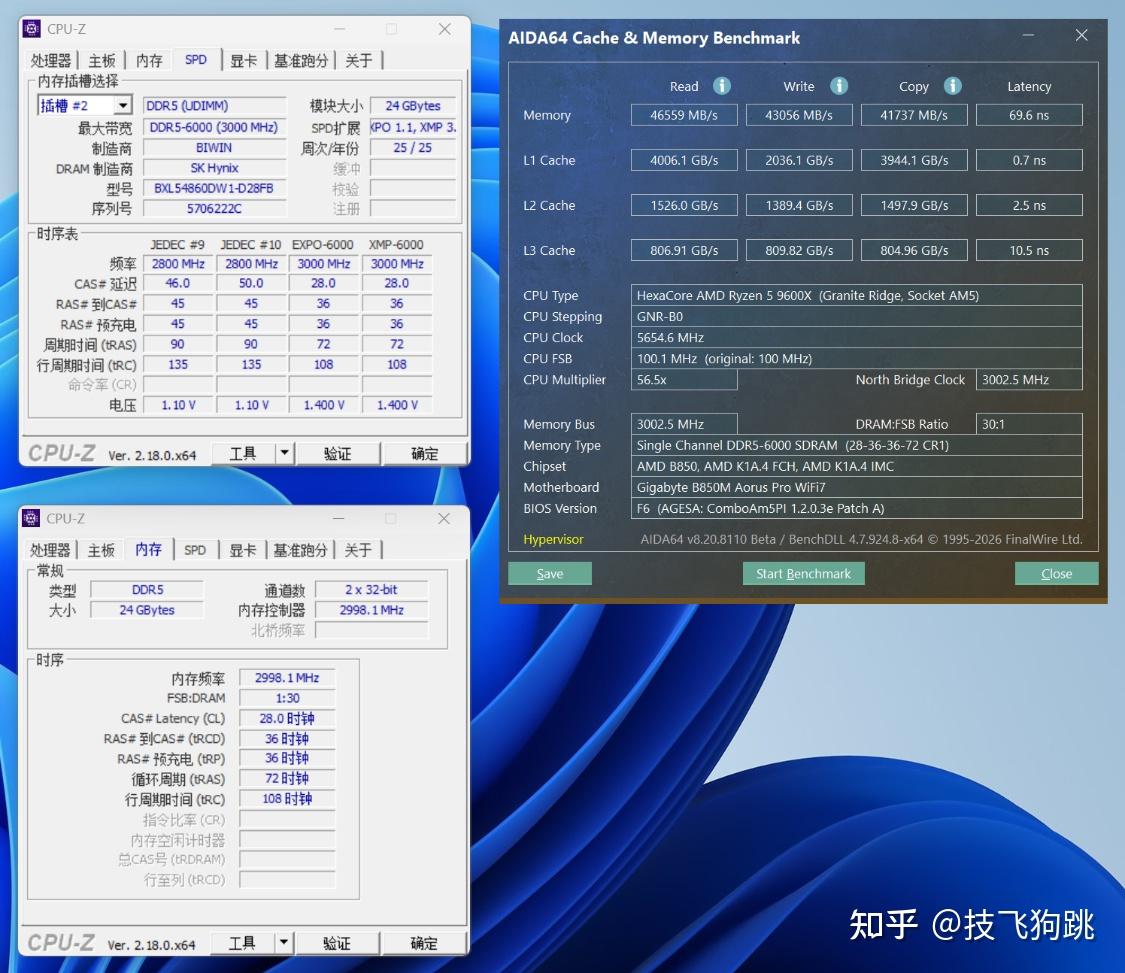
Task: Click the BIOS Version field in AIDA64
Action: point(857,508)
